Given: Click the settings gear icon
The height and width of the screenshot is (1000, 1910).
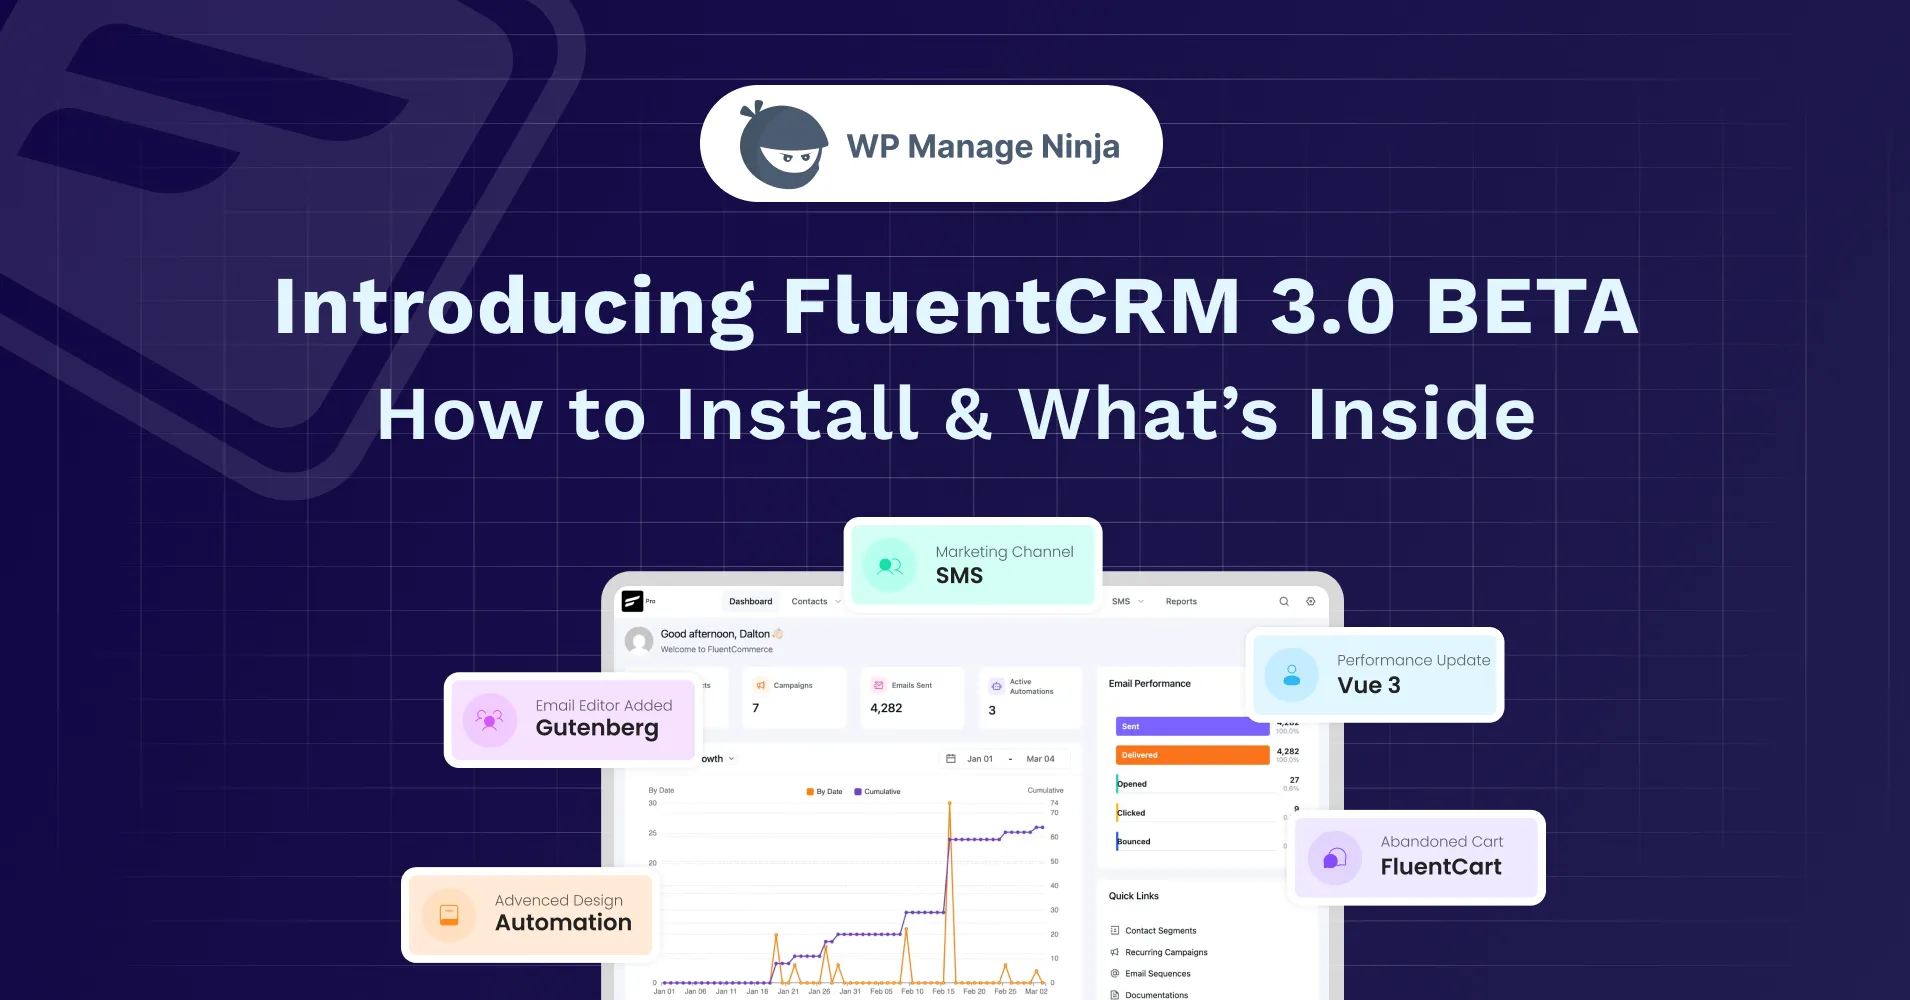Looking at the screenshot, I should tap(1310, 601).
